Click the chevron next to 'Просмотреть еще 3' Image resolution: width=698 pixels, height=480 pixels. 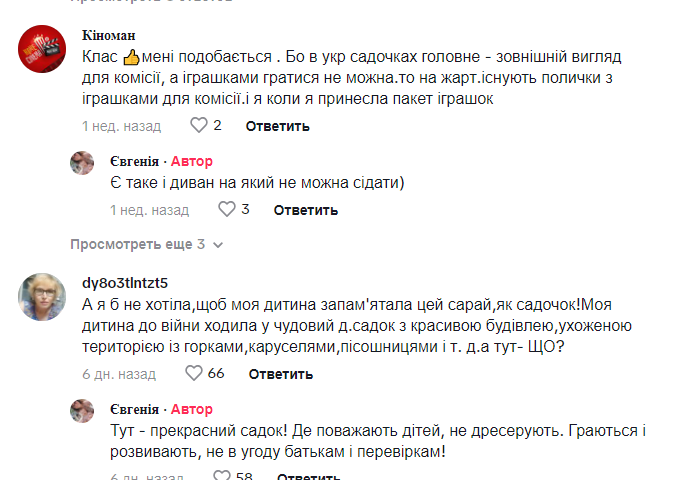[218, 244]
